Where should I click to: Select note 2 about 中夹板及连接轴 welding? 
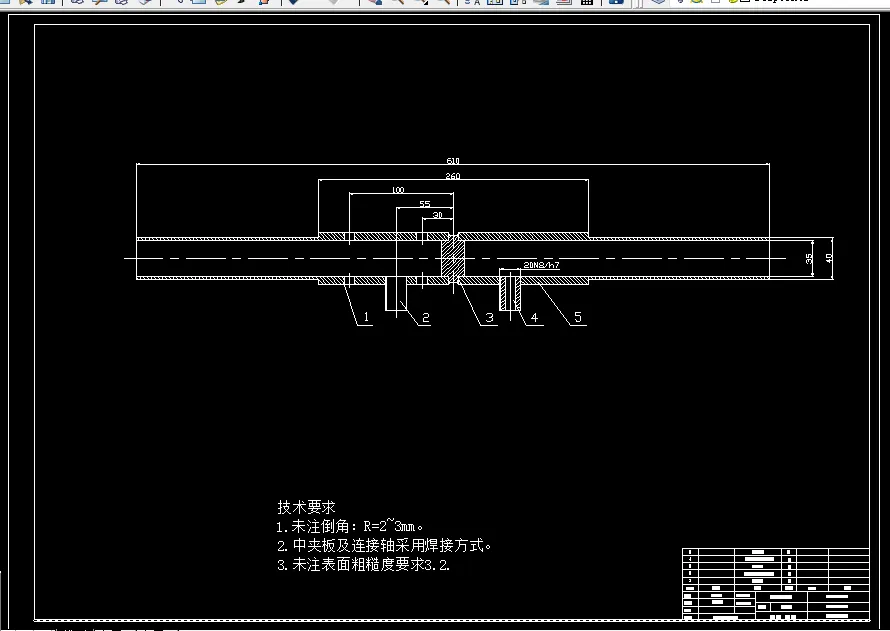[384, 545]
